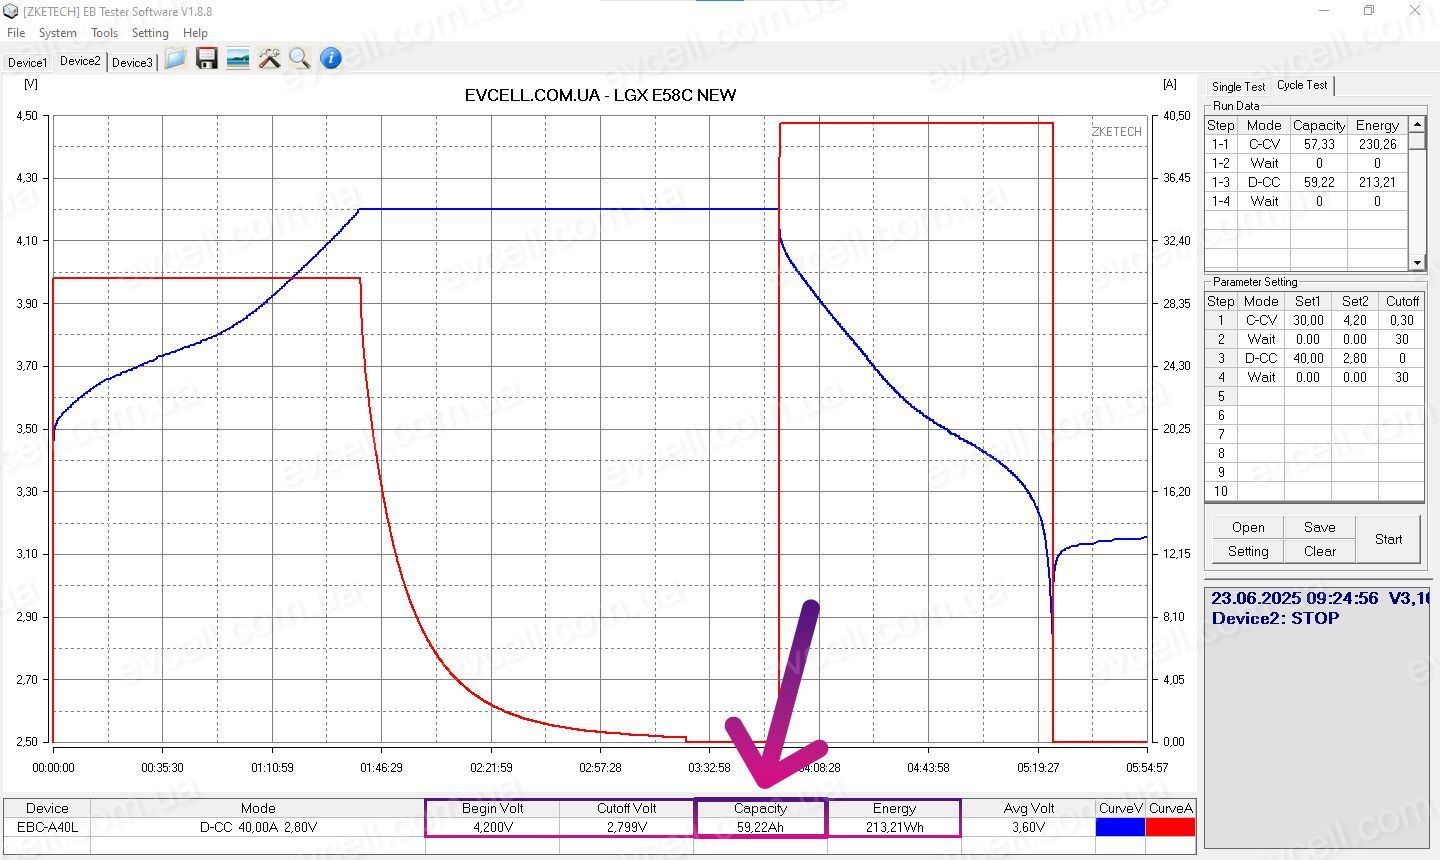Screen dimensions: 1440x860
Task: Click the red CurveA color swatch
Action: pyautogui.click(x=1170, y=827)
